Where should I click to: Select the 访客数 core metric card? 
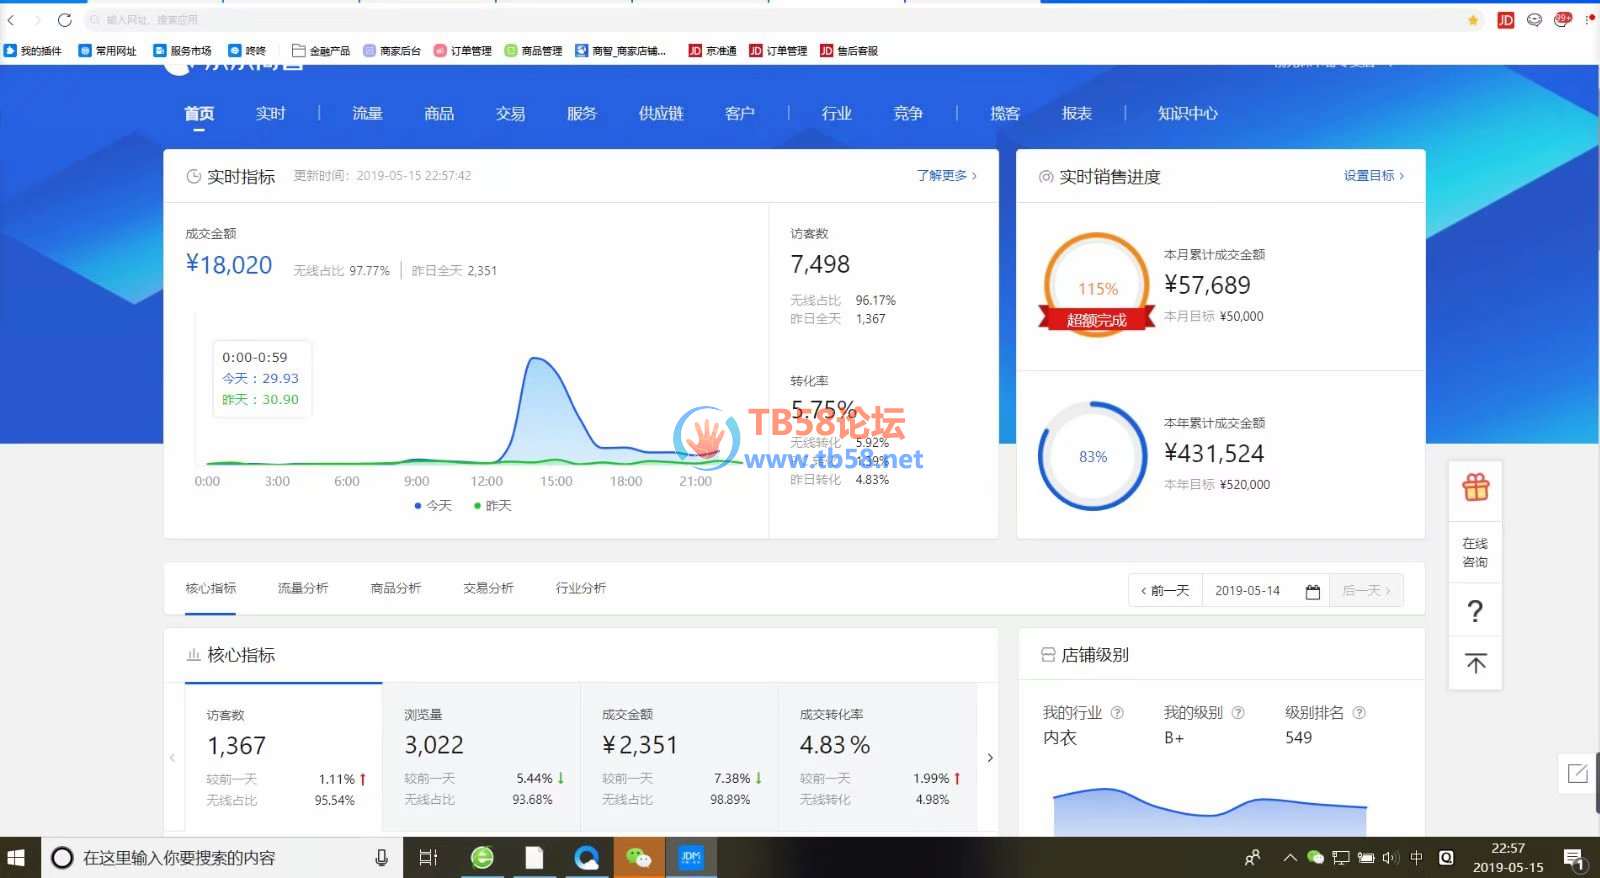tap(283, 758)
